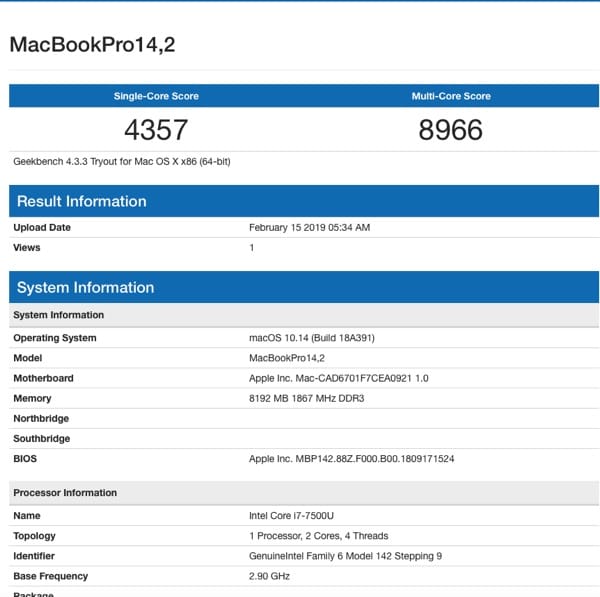Select the Multi-Core Score header
The image size is (600, 597).
[451, 96]
